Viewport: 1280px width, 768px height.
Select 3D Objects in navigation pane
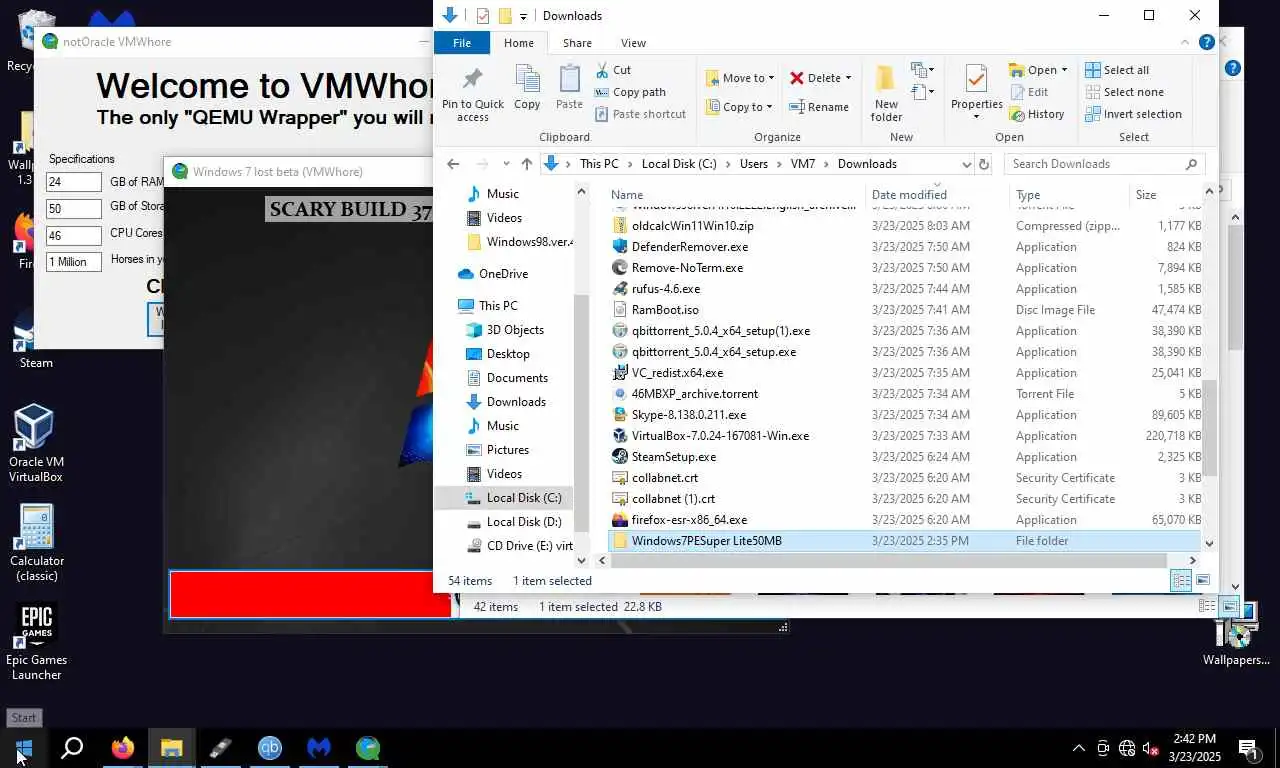(515, 330)
